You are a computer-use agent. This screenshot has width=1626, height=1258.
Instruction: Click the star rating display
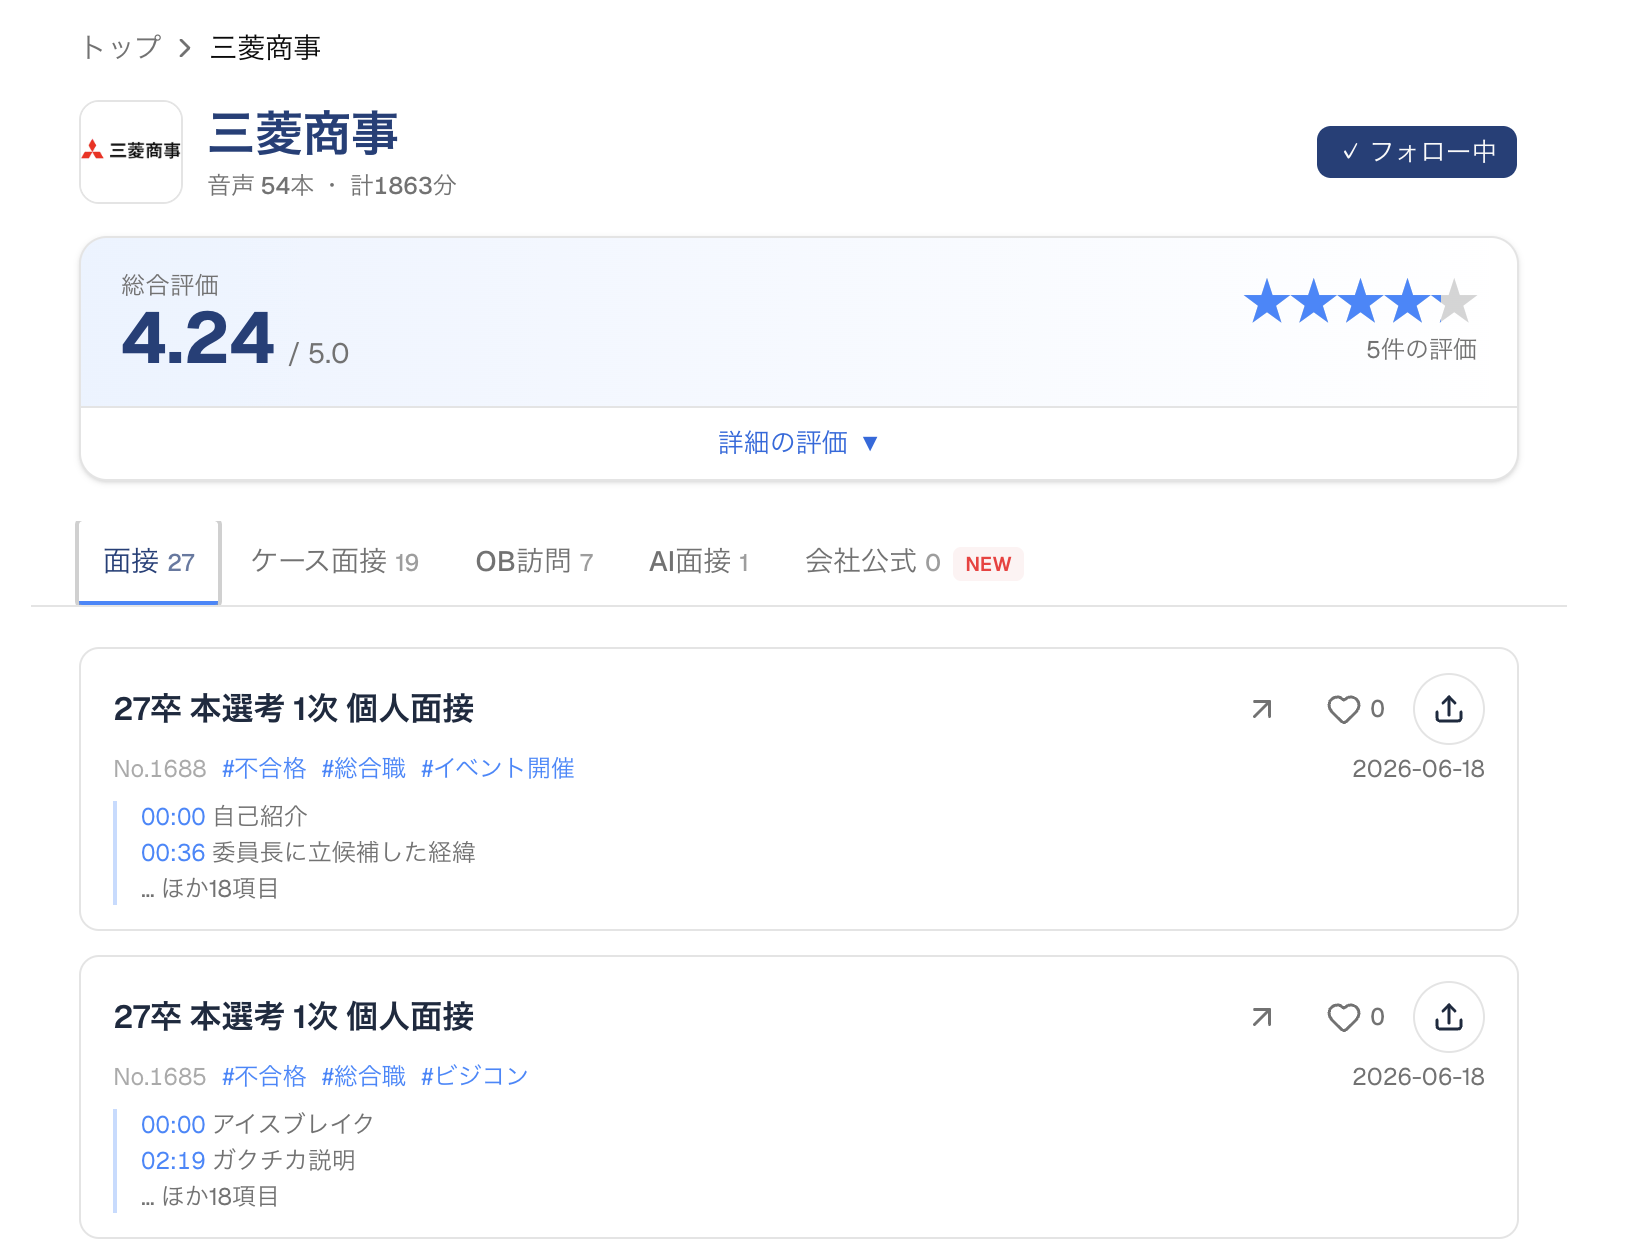(1360, 301)
